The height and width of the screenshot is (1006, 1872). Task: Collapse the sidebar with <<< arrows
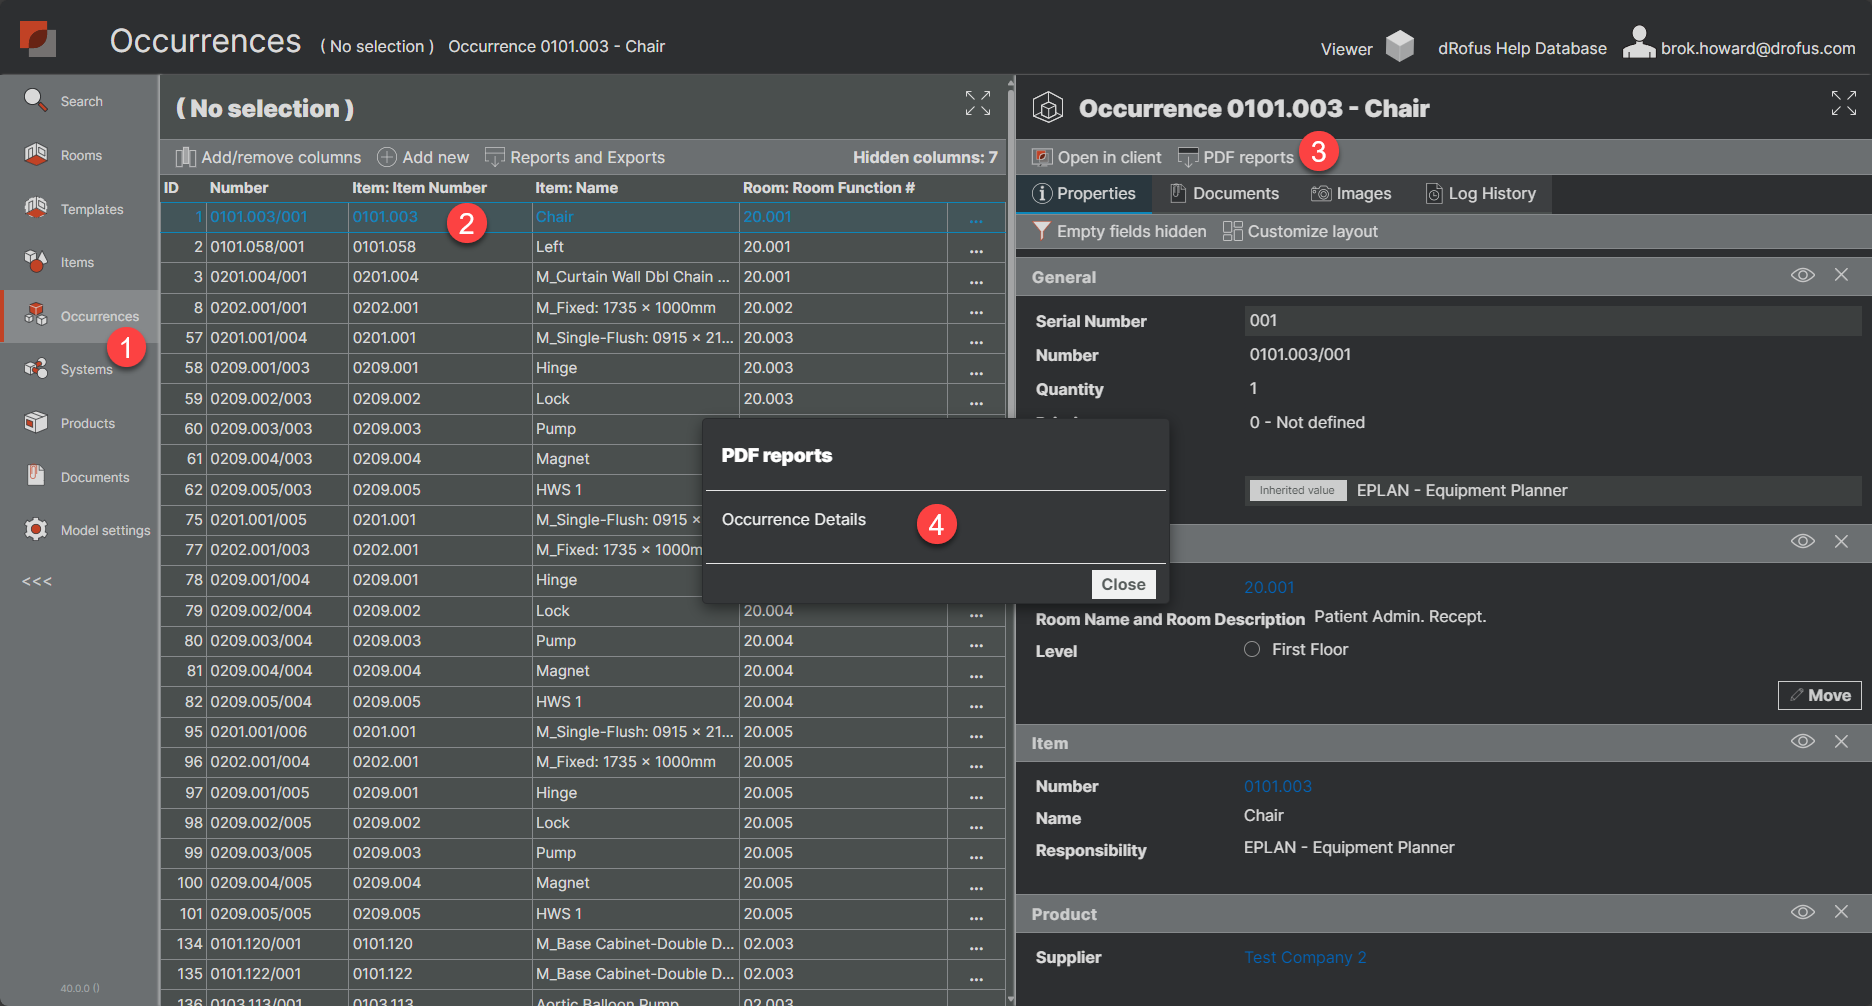click(37, 581)
